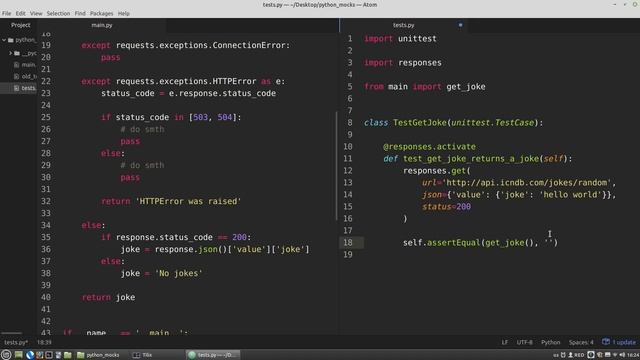This screenshot has height=360, width=640.
Task: Click line number 1 in tests.py gutter
Action: pyautogui.click(x=350, y=39)
